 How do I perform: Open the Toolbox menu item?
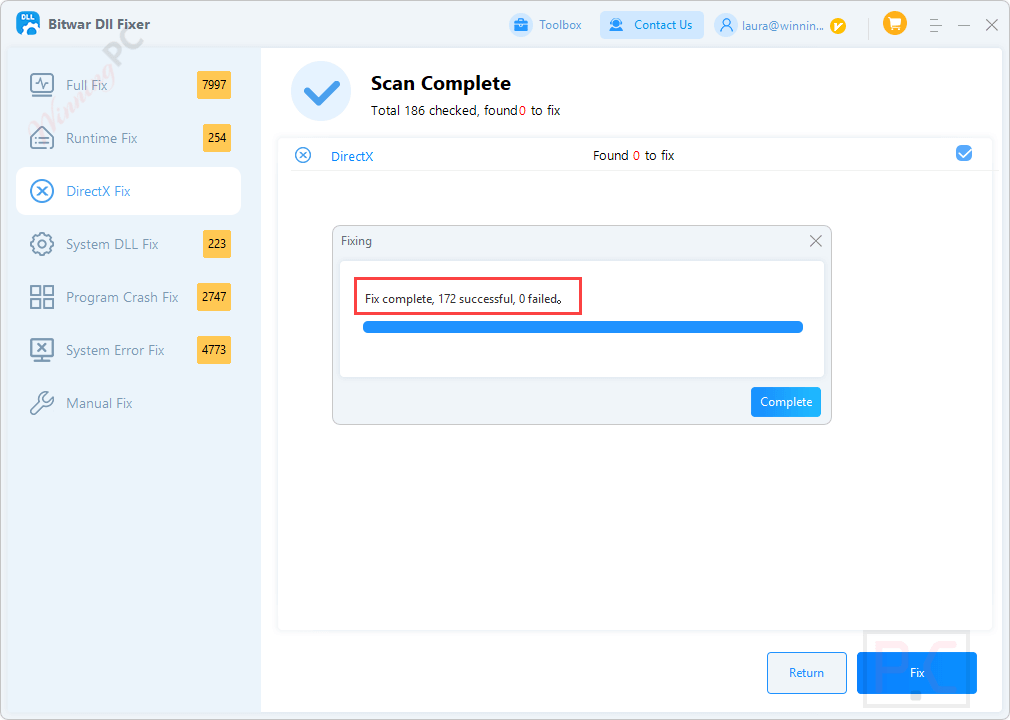tap(546, 24)
